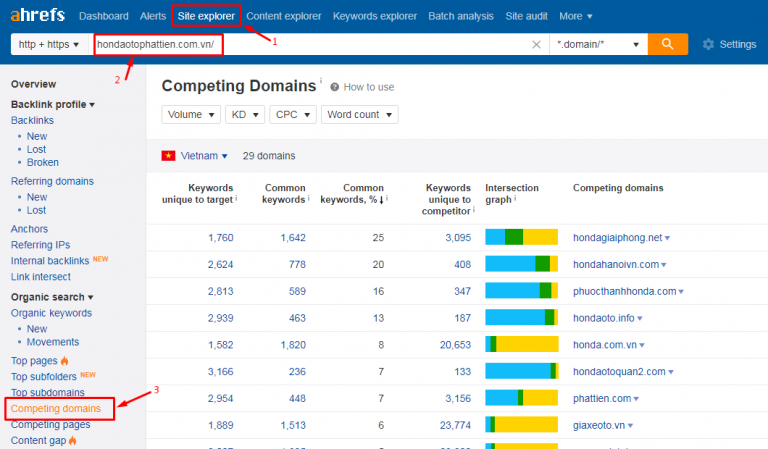Select the Site explorer tab
This screenshot has width=768, height=449.
click(206, 16)
